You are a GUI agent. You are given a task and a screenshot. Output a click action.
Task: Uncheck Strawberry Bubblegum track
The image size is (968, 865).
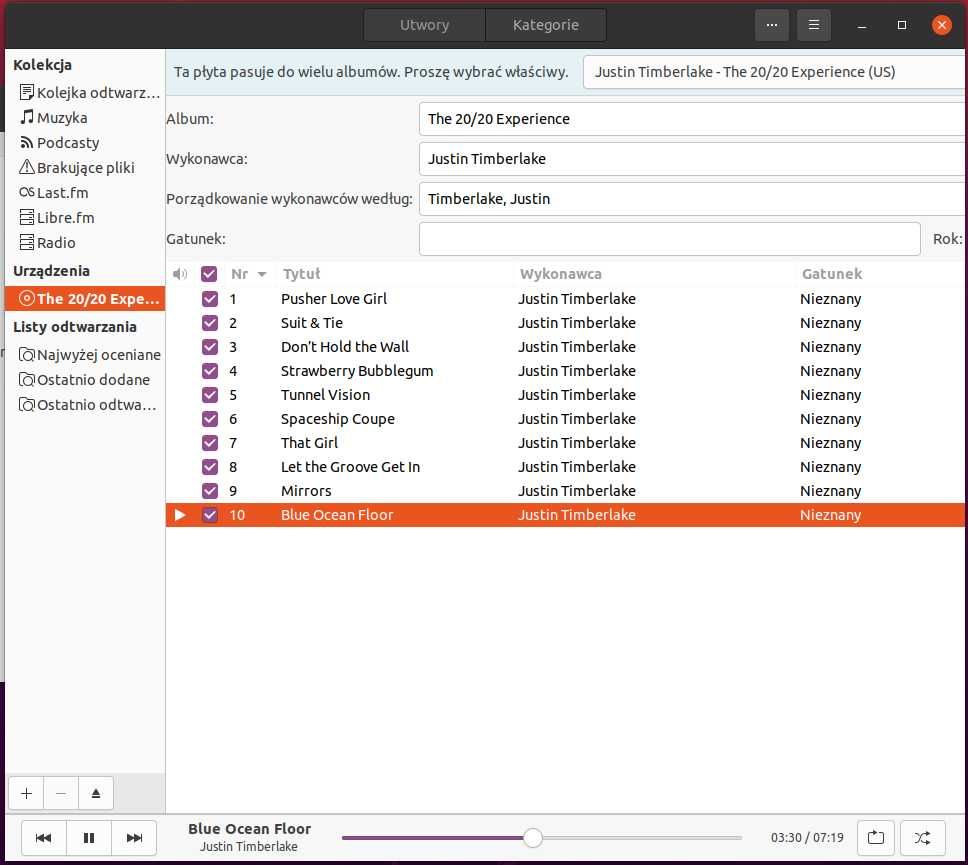[210, 371]
